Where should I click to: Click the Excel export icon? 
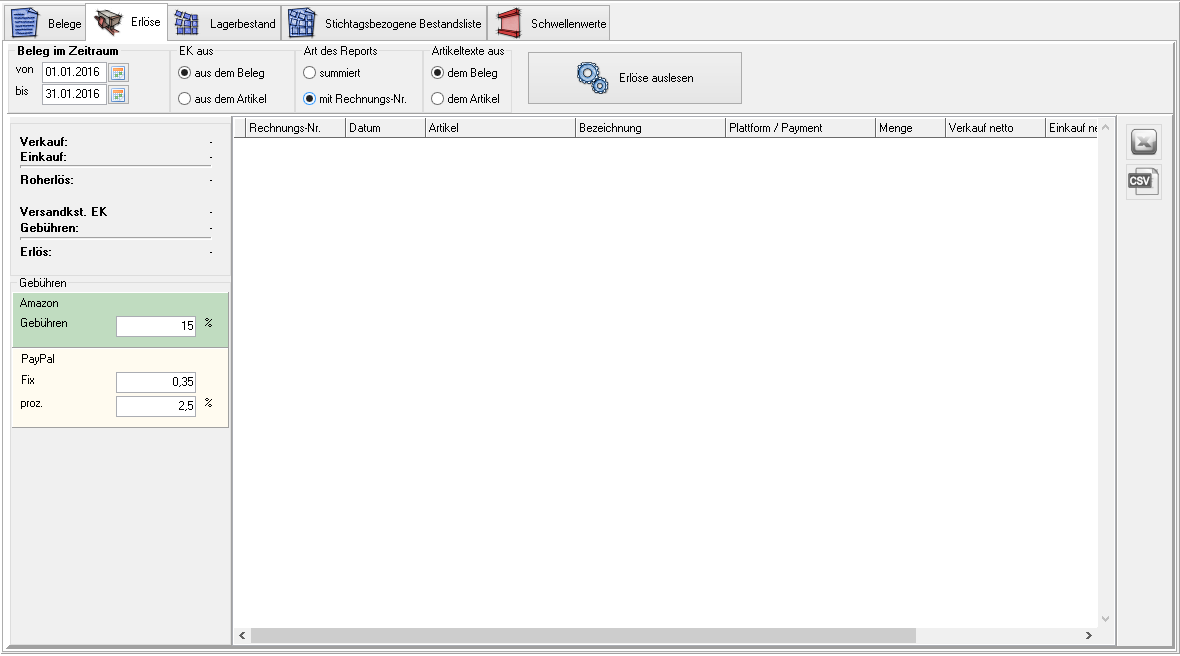point(1144,143)
